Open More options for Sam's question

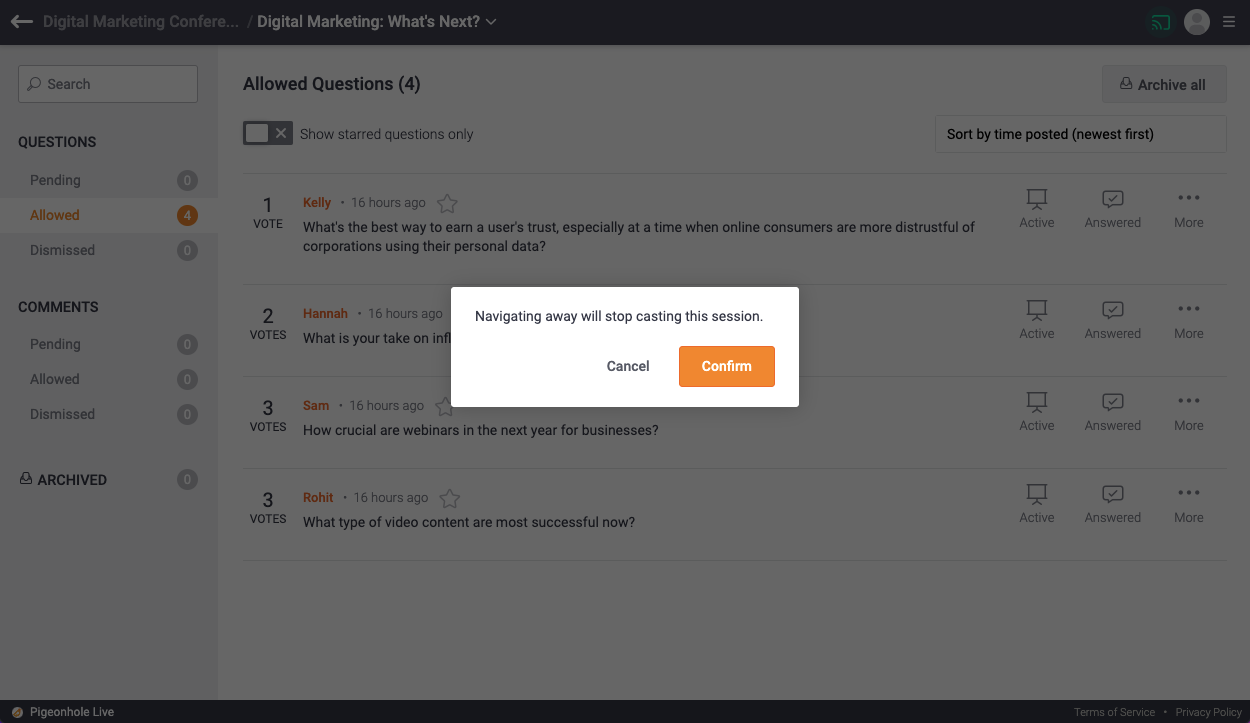click(1188, 411)
